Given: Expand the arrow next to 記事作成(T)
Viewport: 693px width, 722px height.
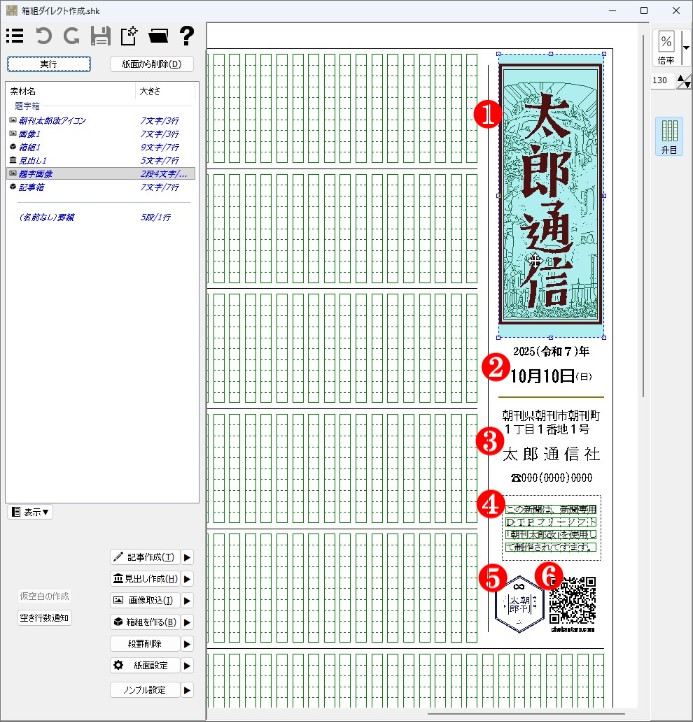Looking at the screenshot, I should (x=186, y=557).
